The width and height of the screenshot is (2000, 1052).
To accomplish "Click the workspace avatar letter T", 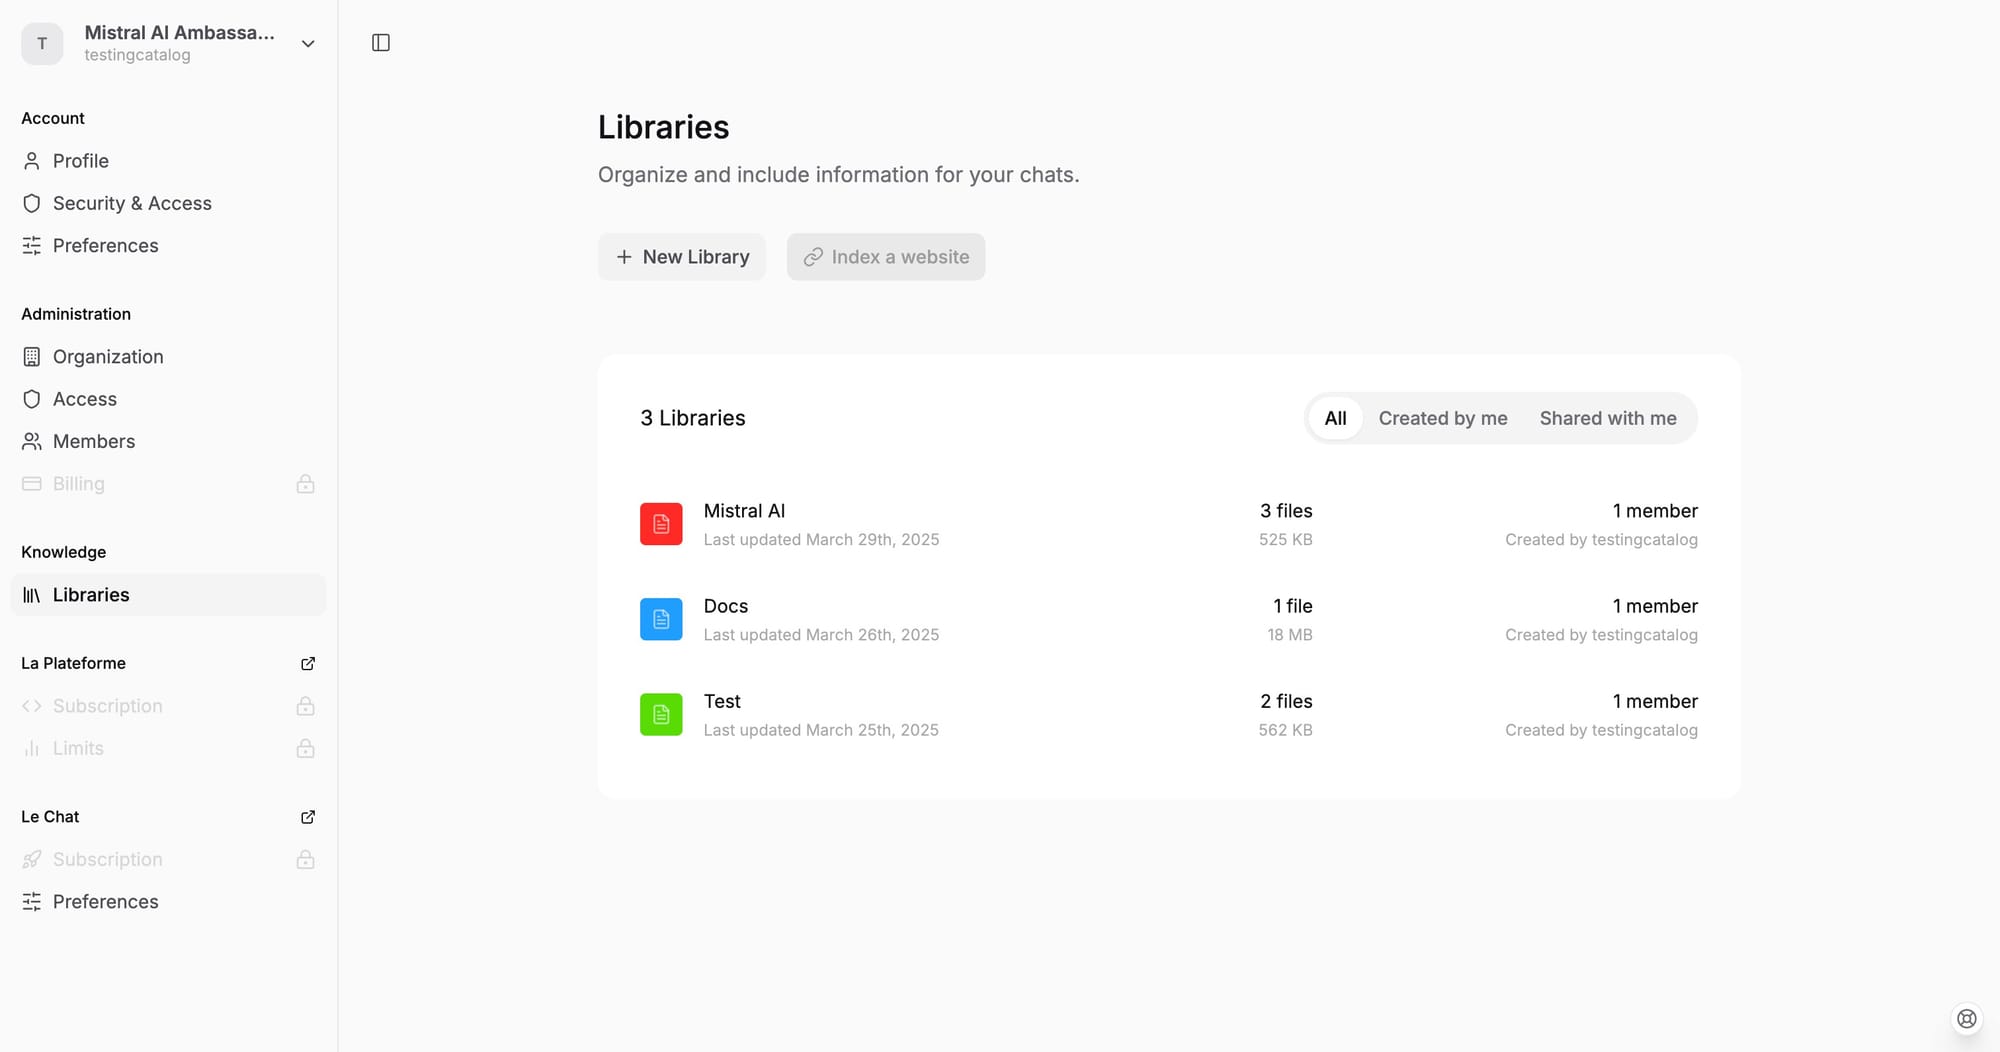I will pos(42,44).
